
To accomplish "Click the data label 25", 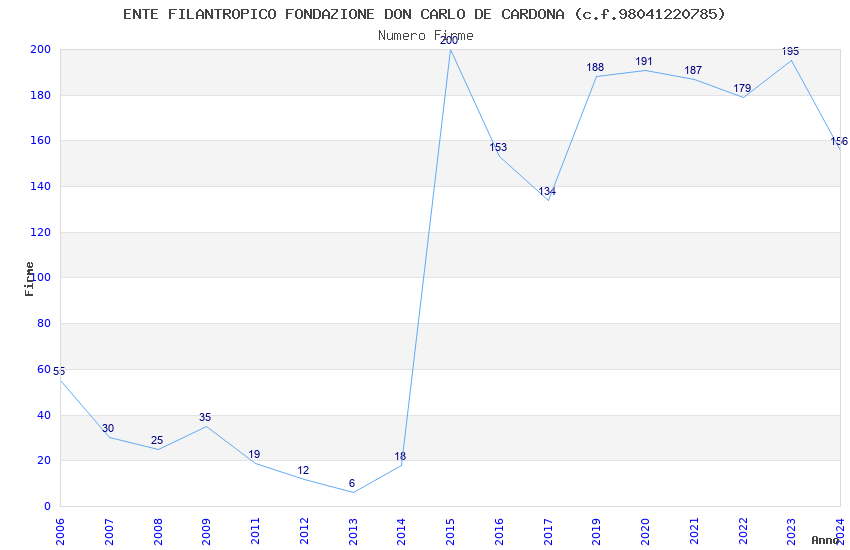I will click(157, 440).
